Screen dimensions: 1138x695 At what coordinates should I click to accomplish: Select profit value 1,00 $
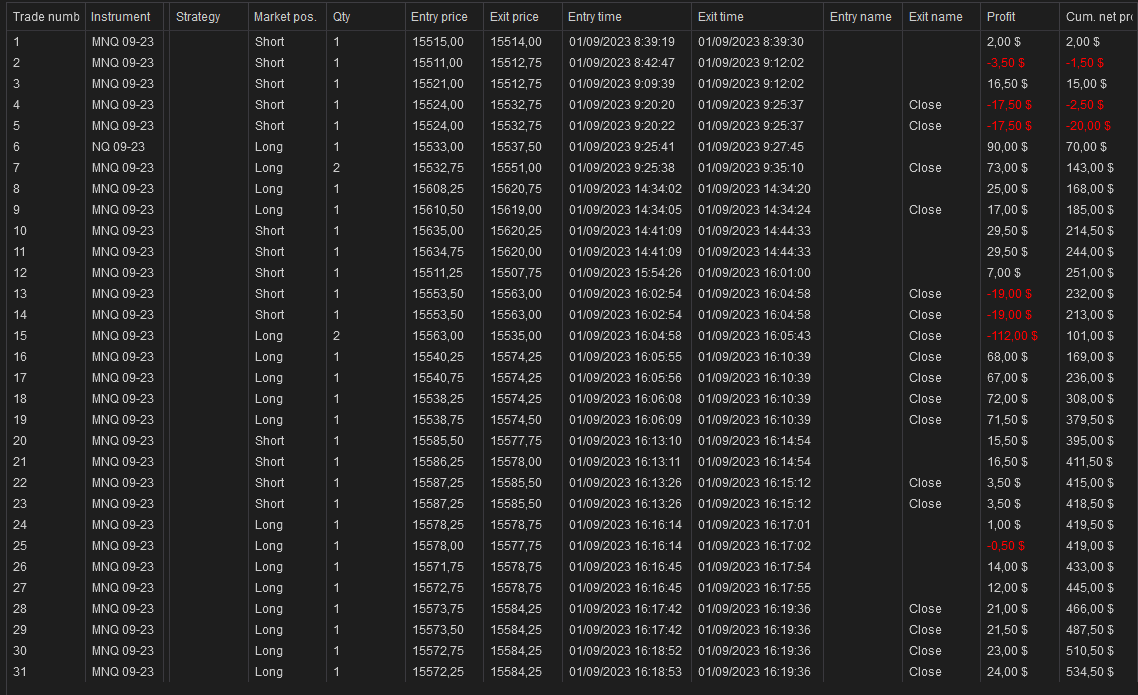pyautogui.click(x=1004, y=525)
